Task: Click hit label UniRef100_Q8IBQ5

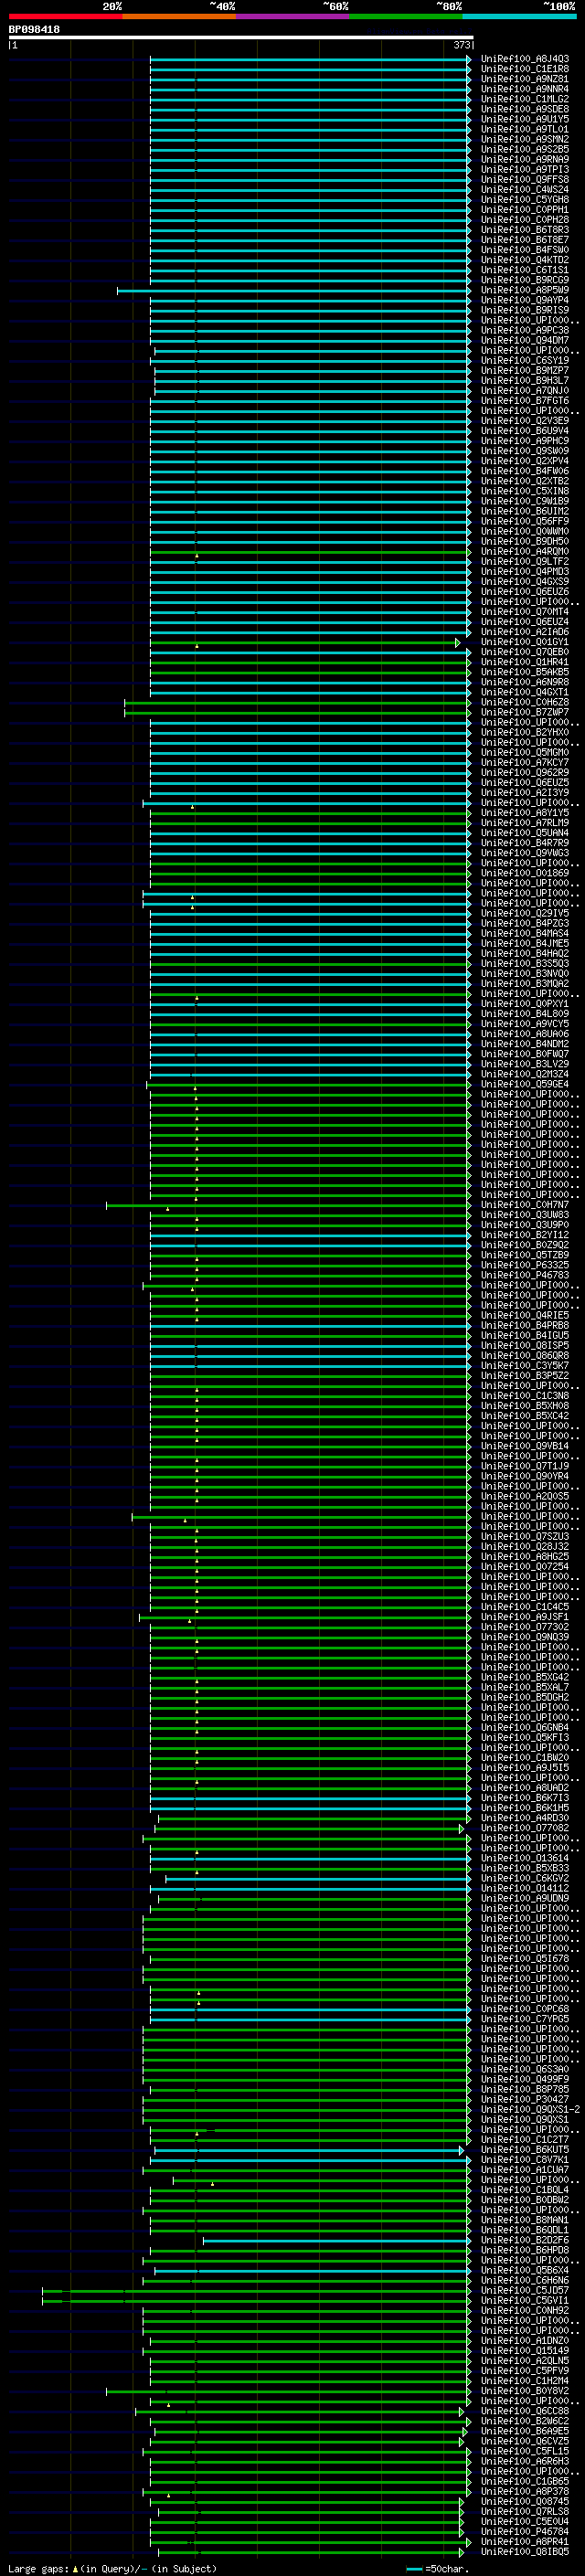Action: (525, 2552)
